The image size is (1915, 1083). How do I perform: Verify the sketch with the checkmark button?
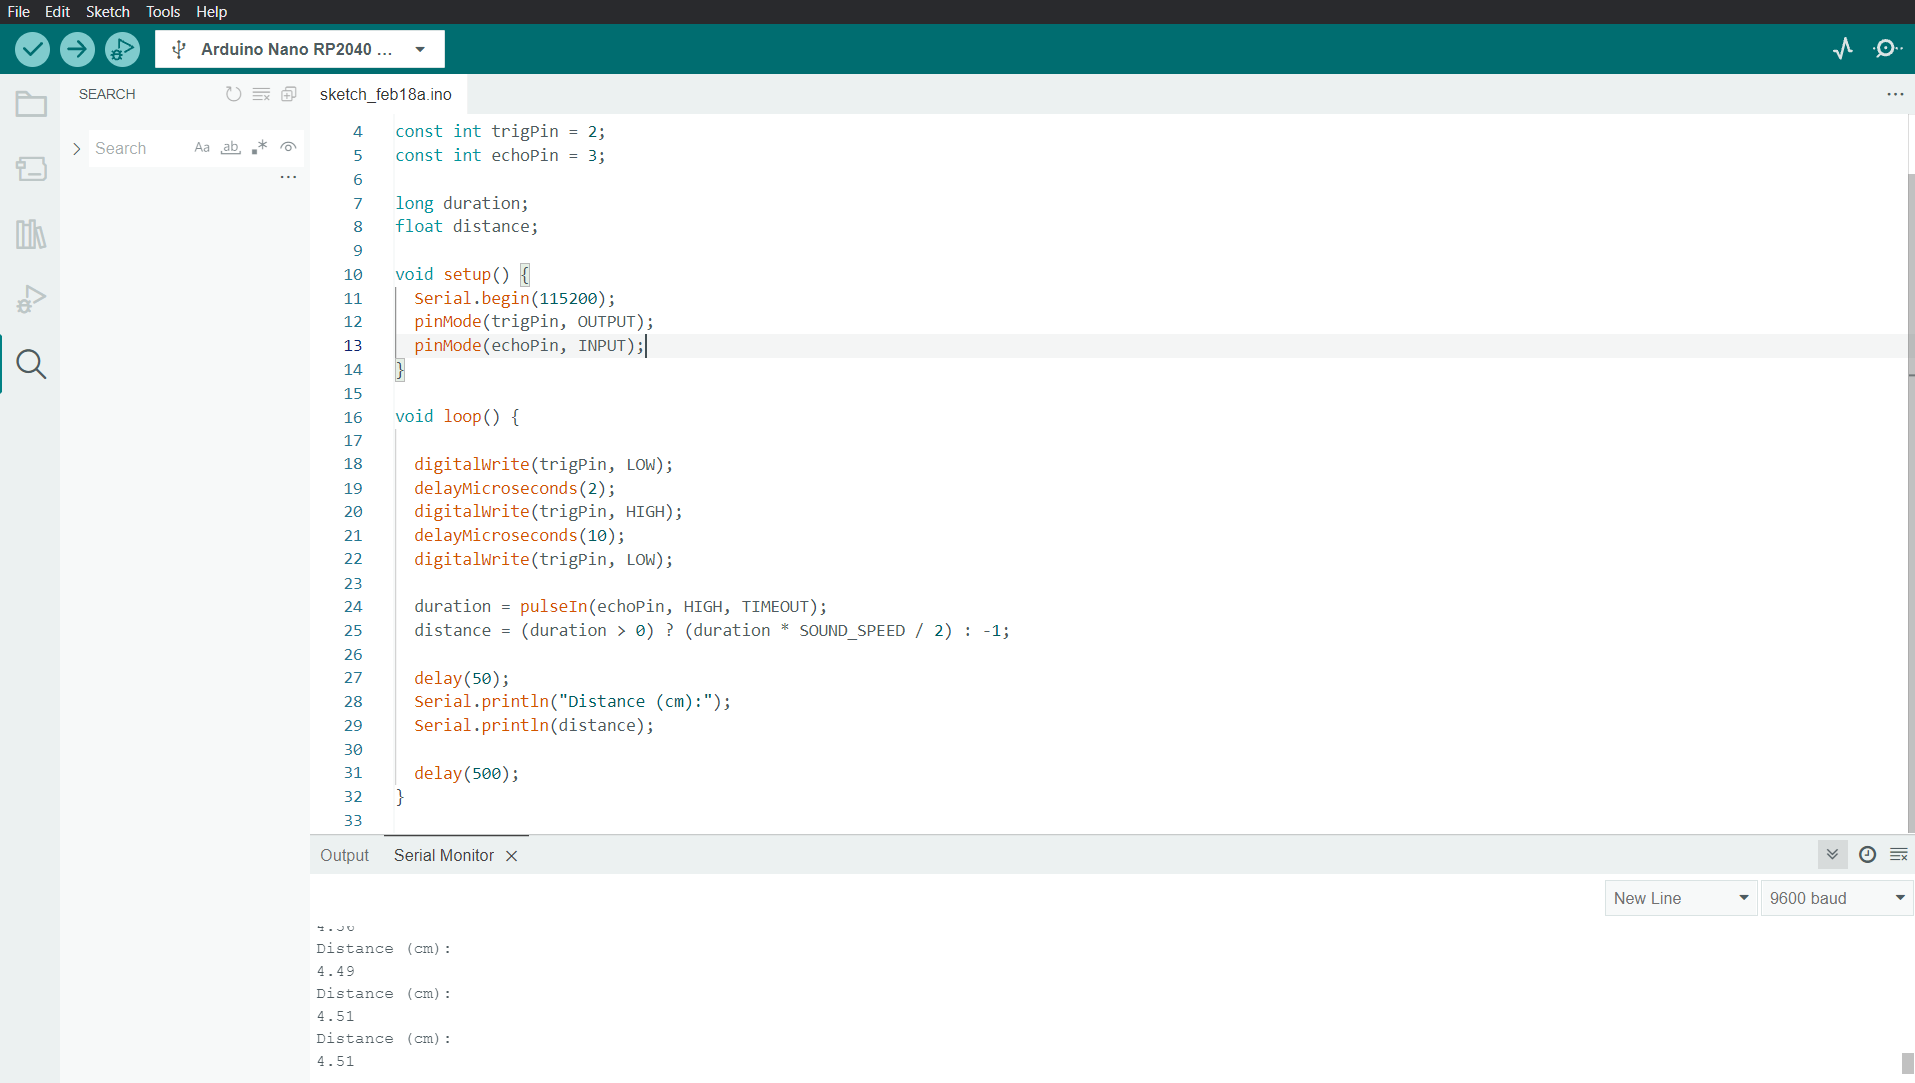tap(32, 49)
